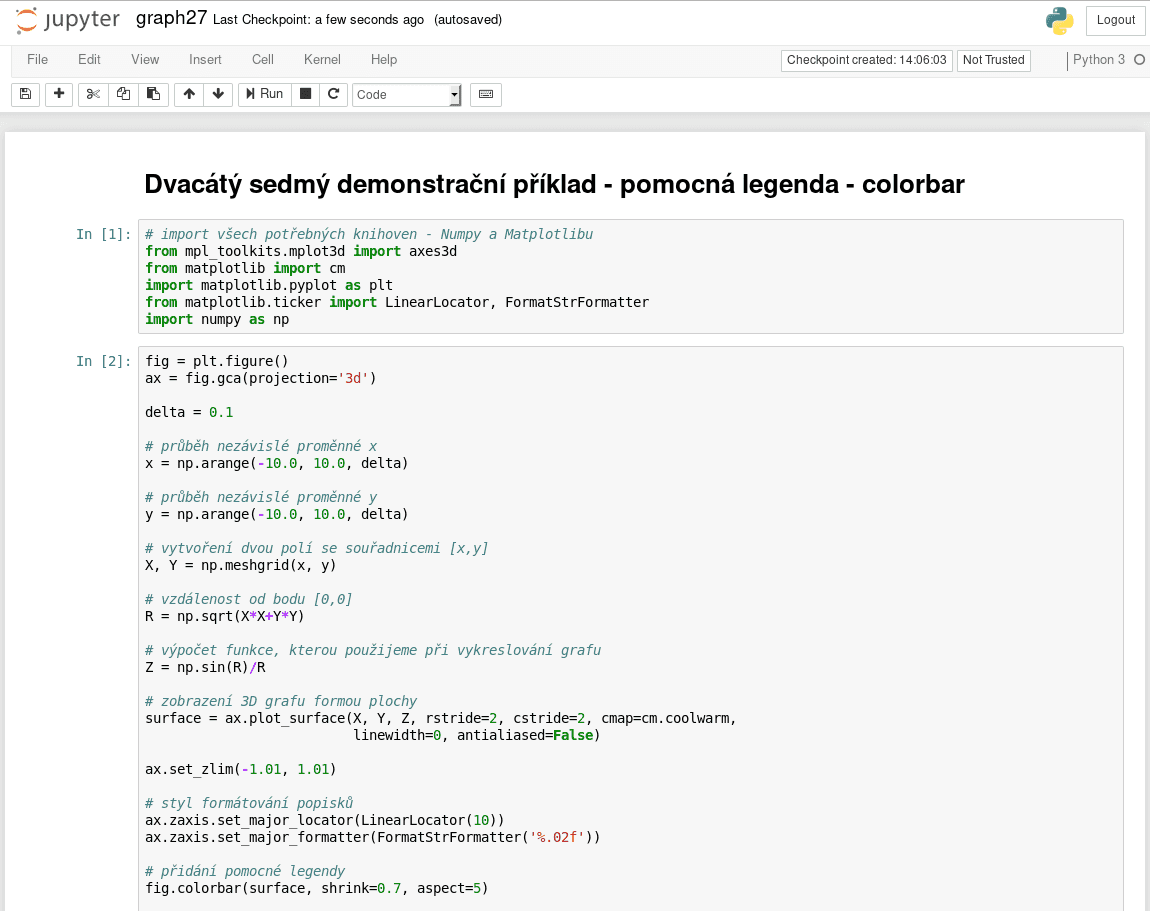The width and height of the screenshot is (1150, 911).
Task: Click the Jupyter logo
Action: 67,20
